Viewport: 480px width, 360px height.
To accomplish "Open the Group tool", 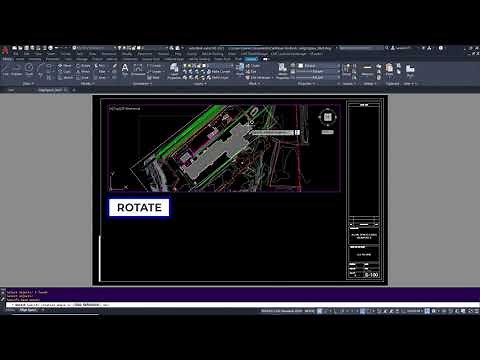I will click(x=347, y=70).
